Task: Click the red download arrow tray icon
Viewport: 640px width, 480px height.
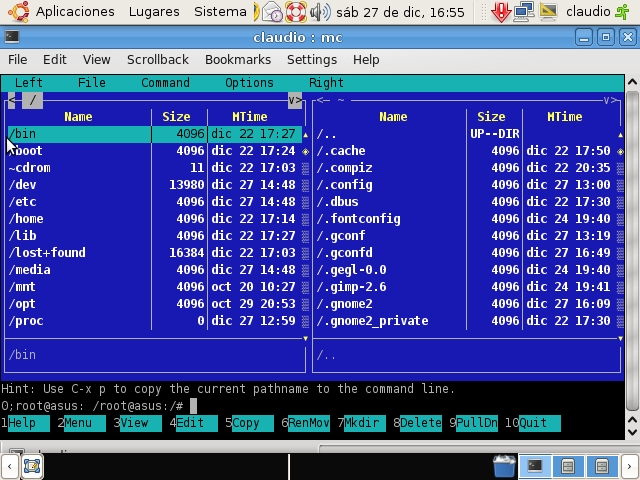Action: [x=501, y=12]
